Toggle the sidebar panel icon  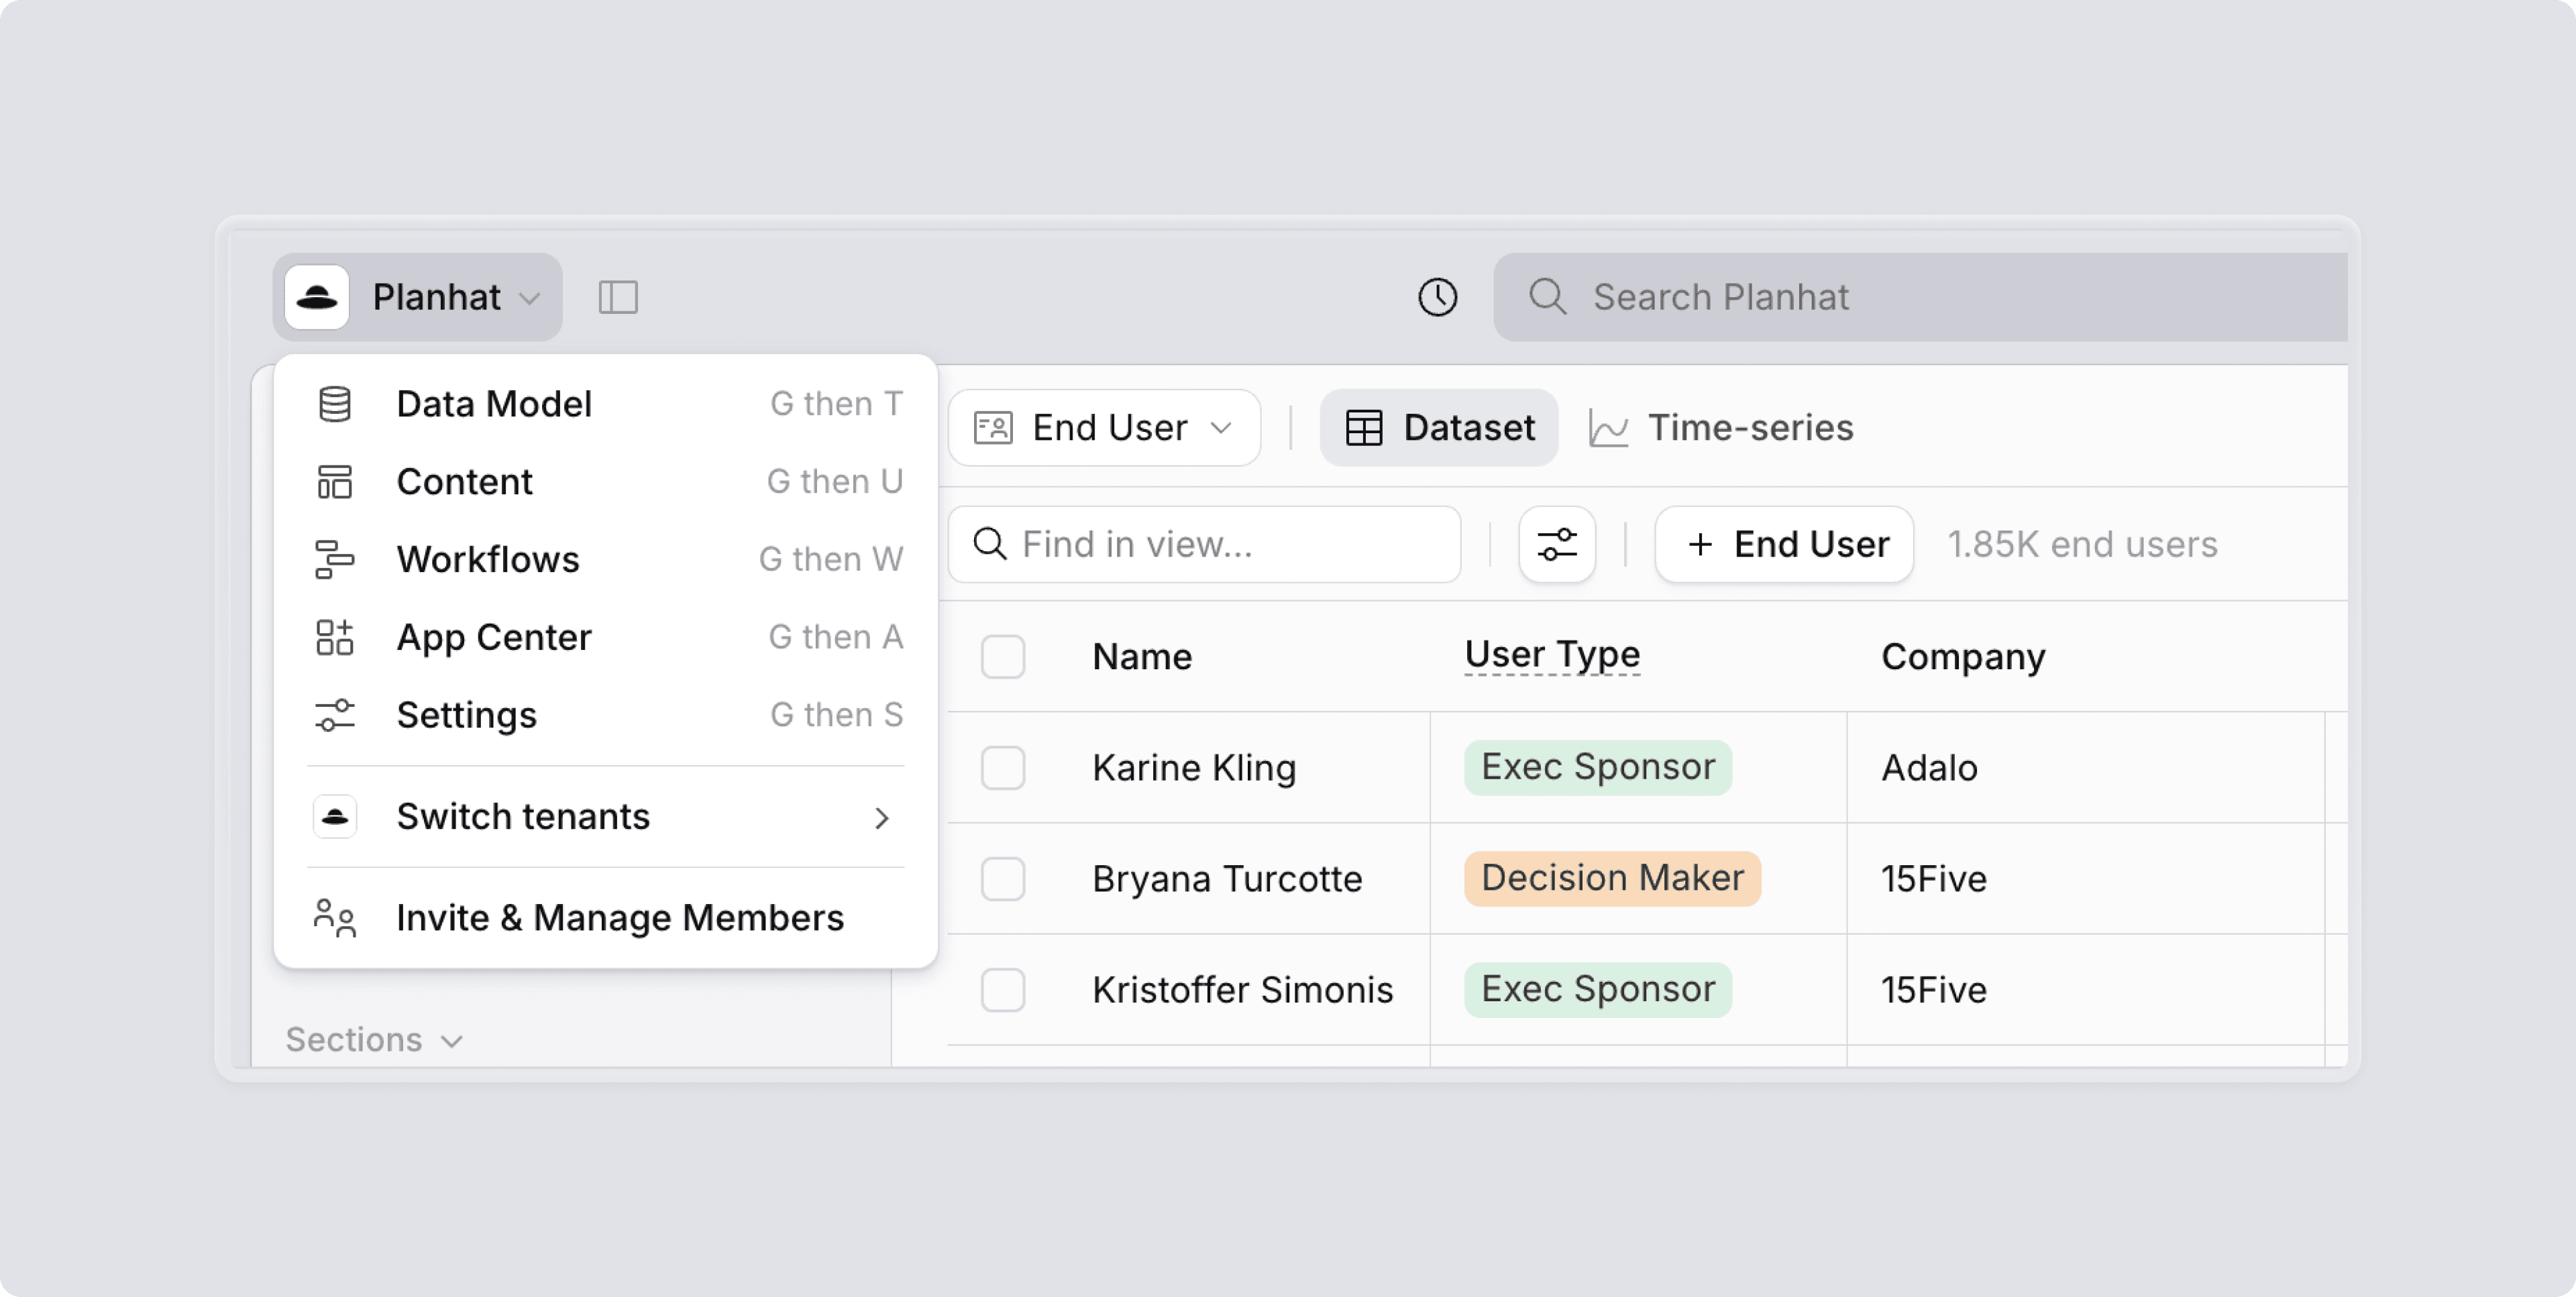click(x=618, y=297)
